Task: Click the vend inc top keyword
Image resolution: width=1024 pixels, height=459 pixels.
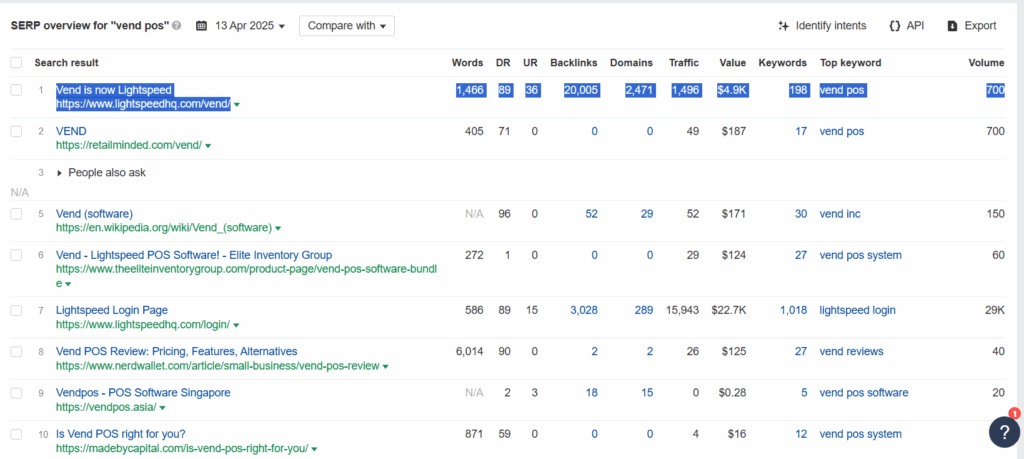Action: [x=840, y=214]
